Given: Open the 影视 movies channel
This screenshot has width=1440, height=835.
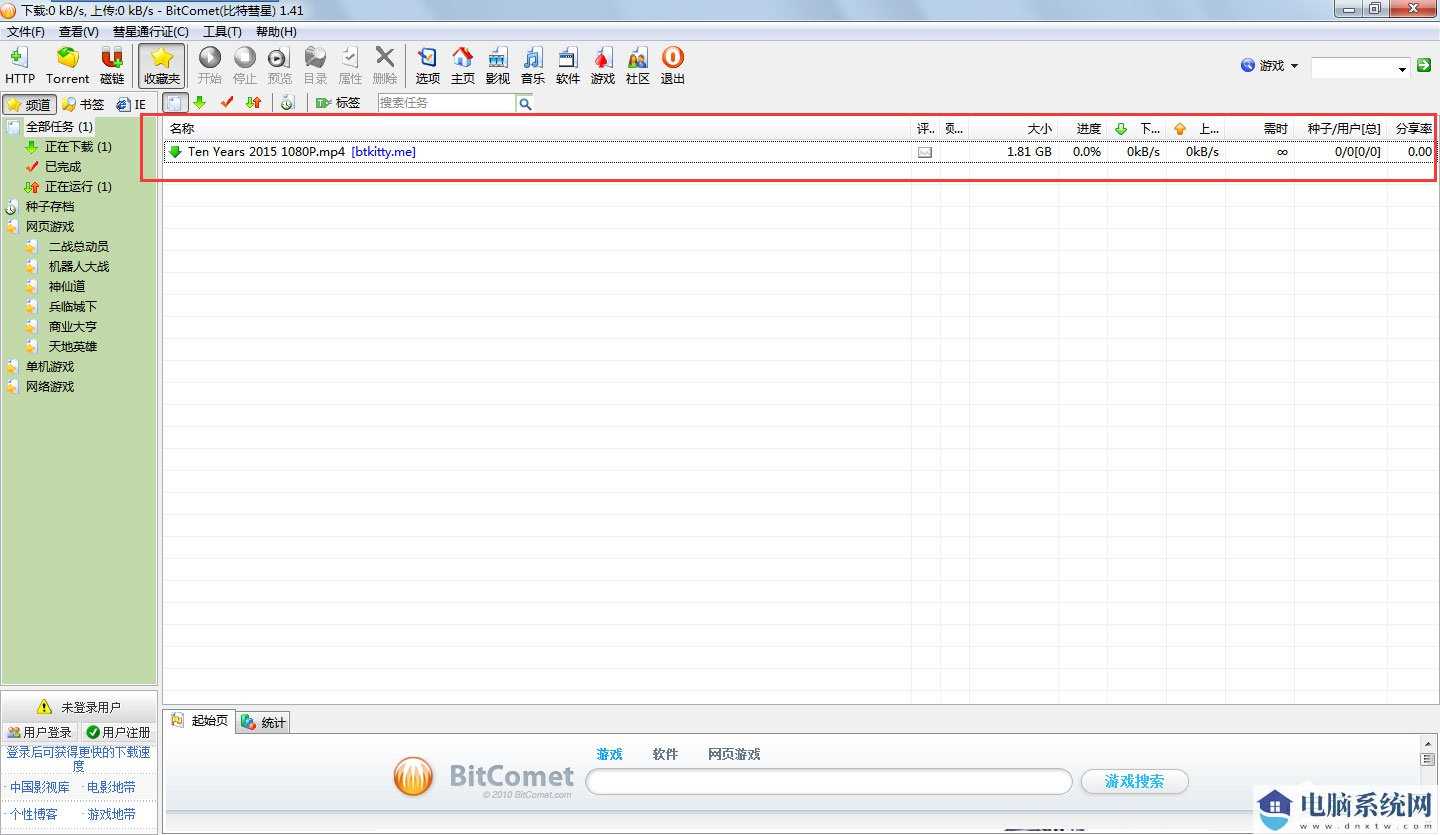Looking at the screenshot, I should [x=497, y=65].
